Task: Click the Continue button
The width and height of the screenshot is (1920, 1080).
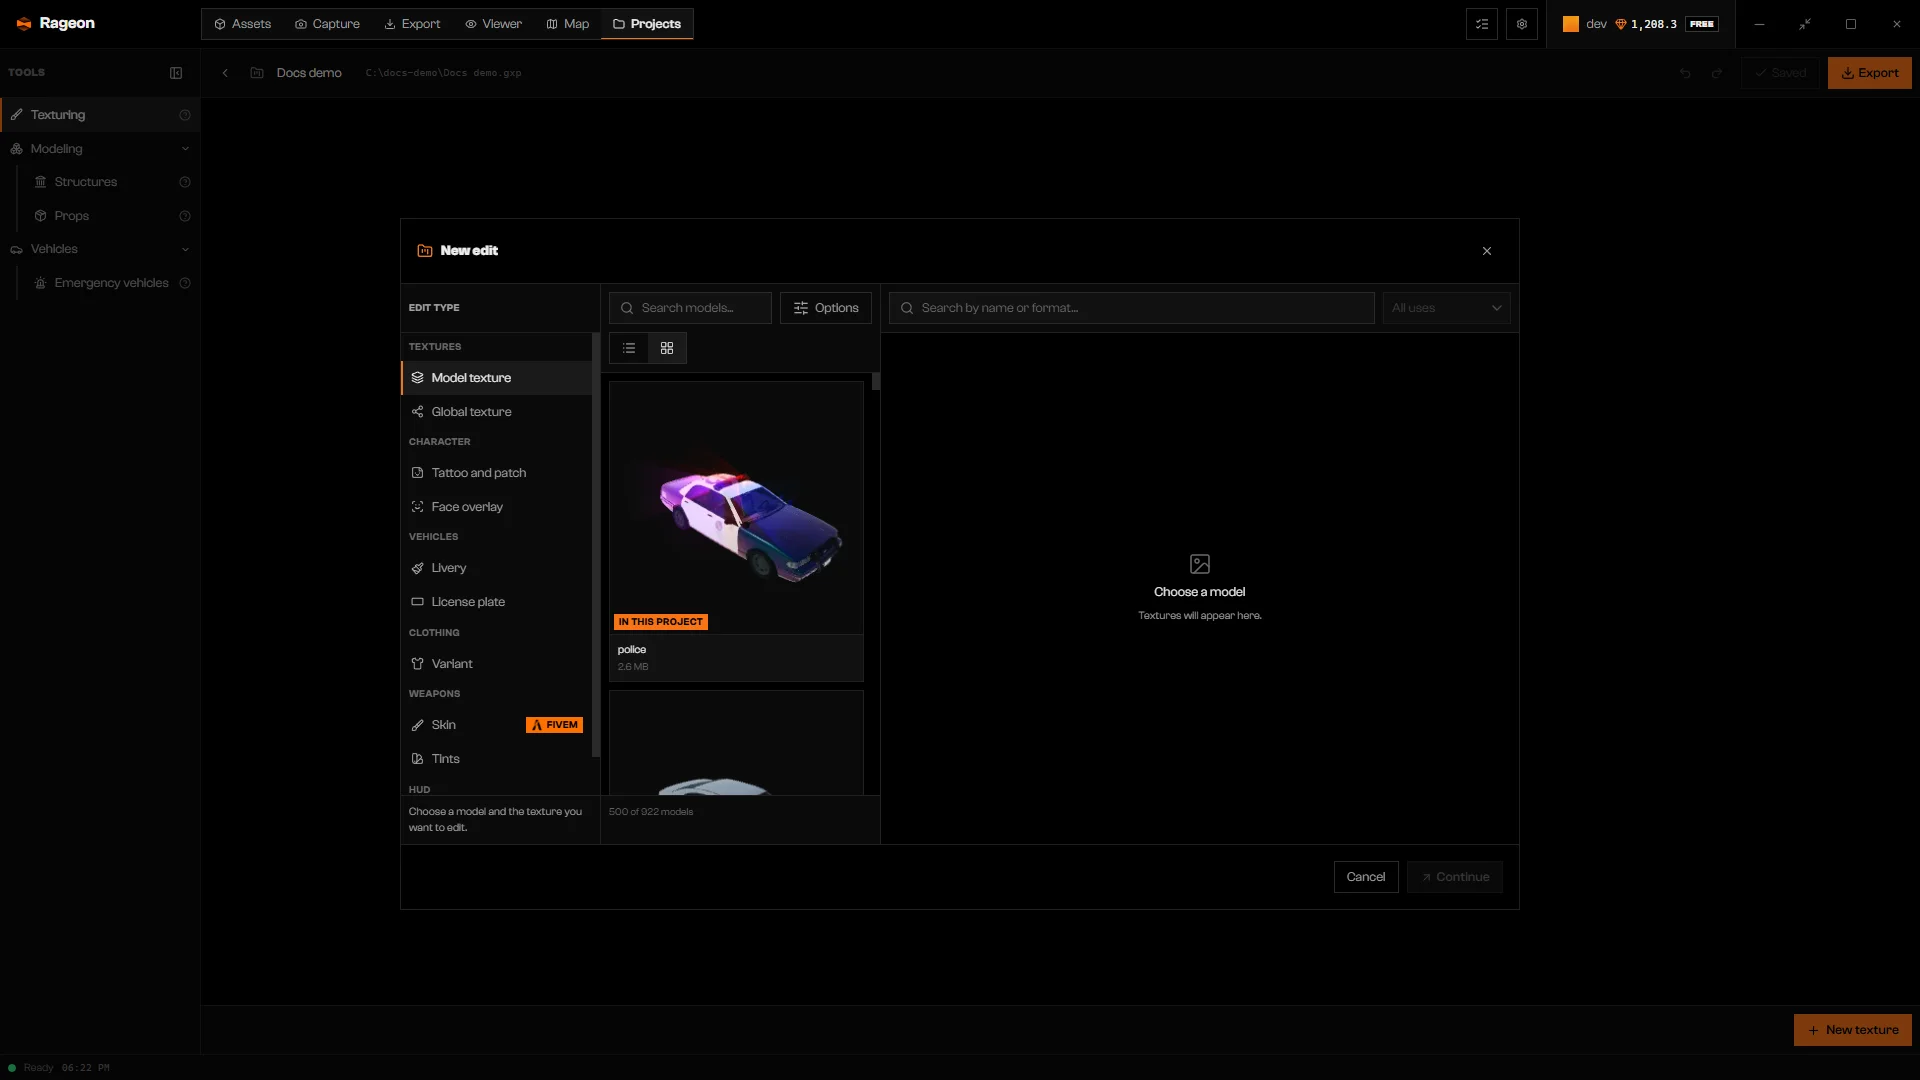Action: tap(1455, 877)
